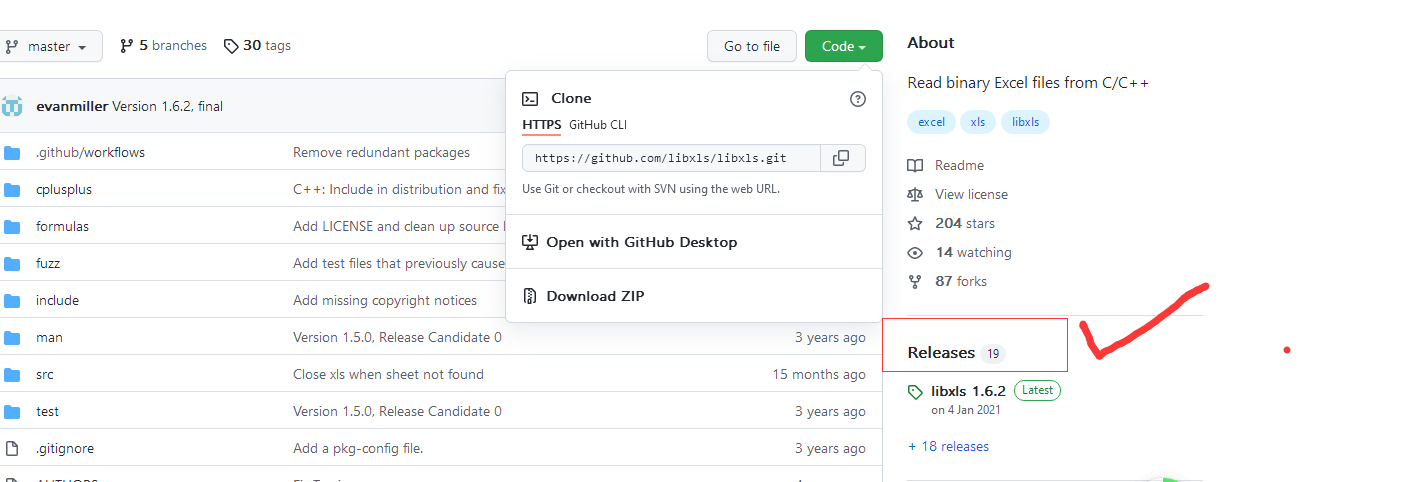Screen dimensions: 1415x482
Task: Click the green release tag icon
Action: pos(915,392)
